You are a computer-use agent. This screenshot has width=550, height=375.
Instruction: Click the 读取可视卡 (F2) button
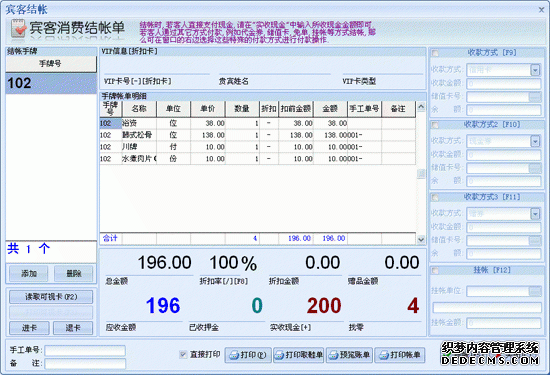51,297
